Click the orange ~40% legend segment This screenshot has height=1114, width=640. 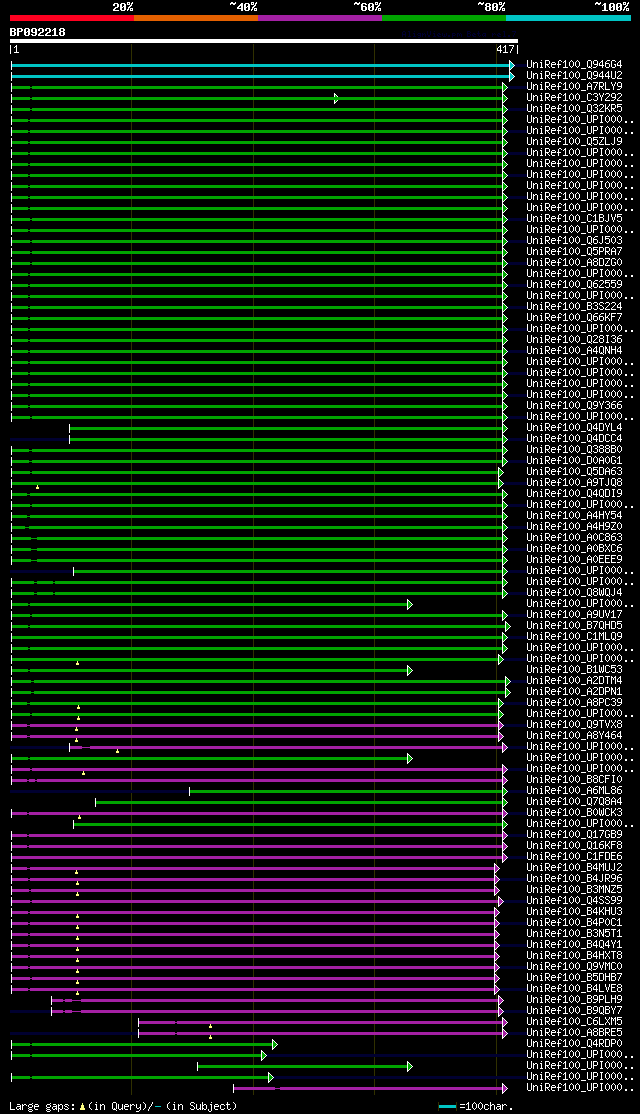click(x=196, y=17)
